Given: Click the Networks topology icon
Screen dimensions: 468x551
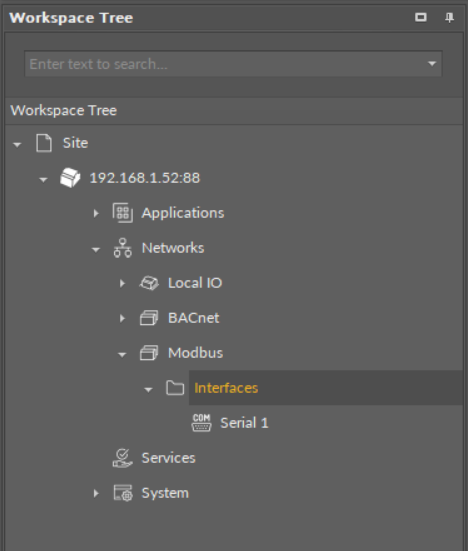Looking at the screenshot, I should point(123,248).
